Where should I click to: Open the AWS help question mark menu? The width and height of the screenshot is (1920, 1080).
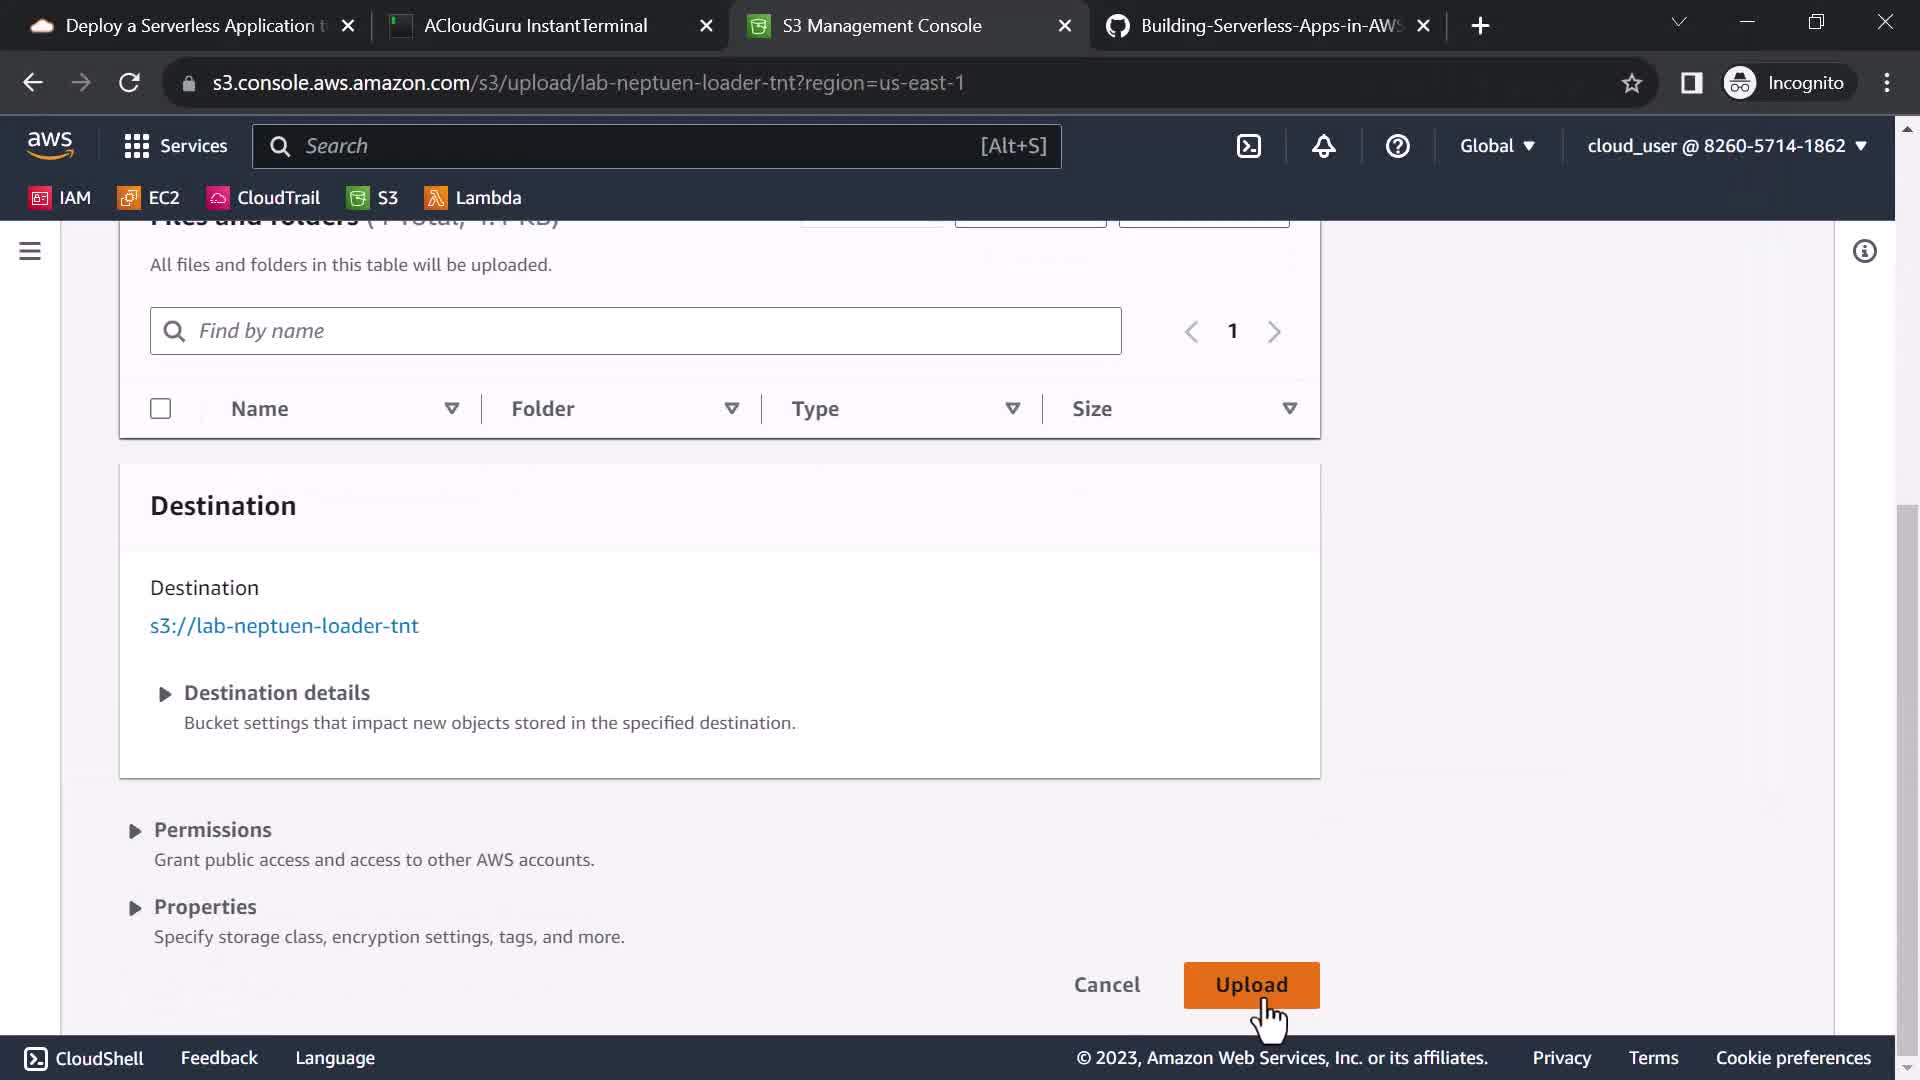pos(1397,146)
